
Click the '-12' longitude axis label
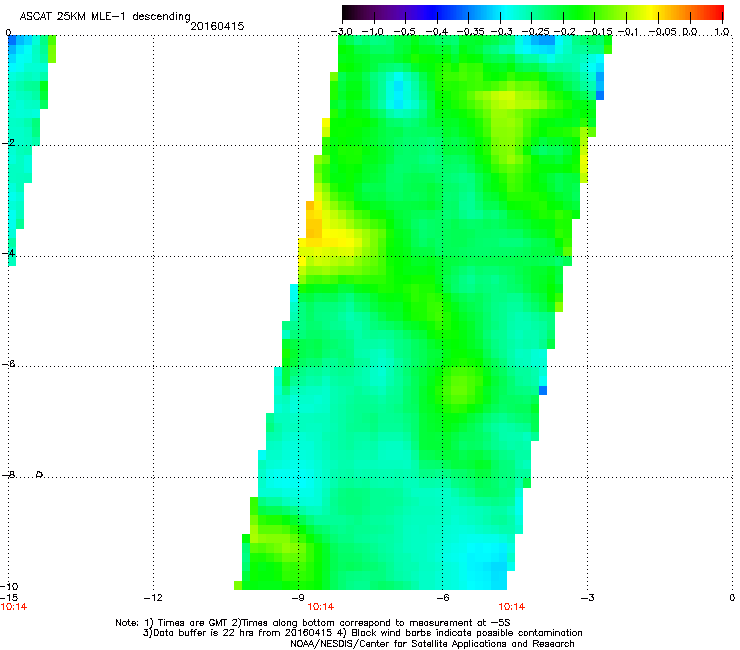[x=153, y=598]
